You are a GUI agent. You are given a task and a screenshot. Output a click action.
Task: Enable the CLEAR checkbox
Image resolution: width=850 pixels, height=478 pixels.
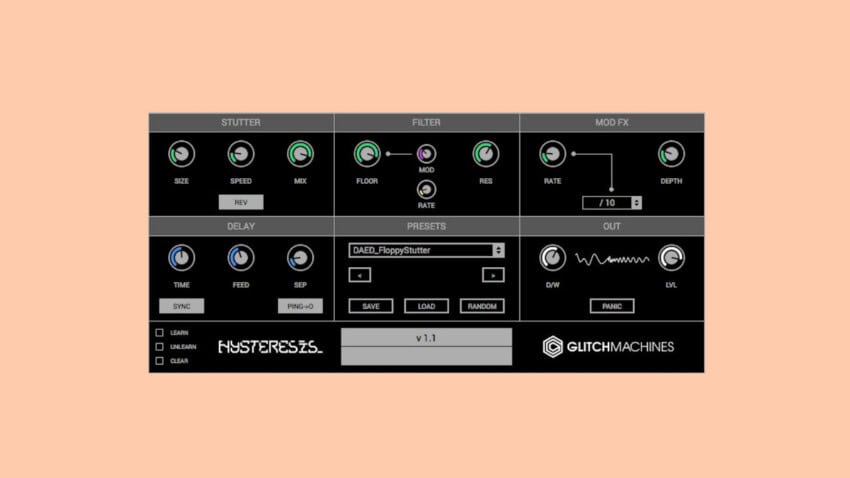159,361
